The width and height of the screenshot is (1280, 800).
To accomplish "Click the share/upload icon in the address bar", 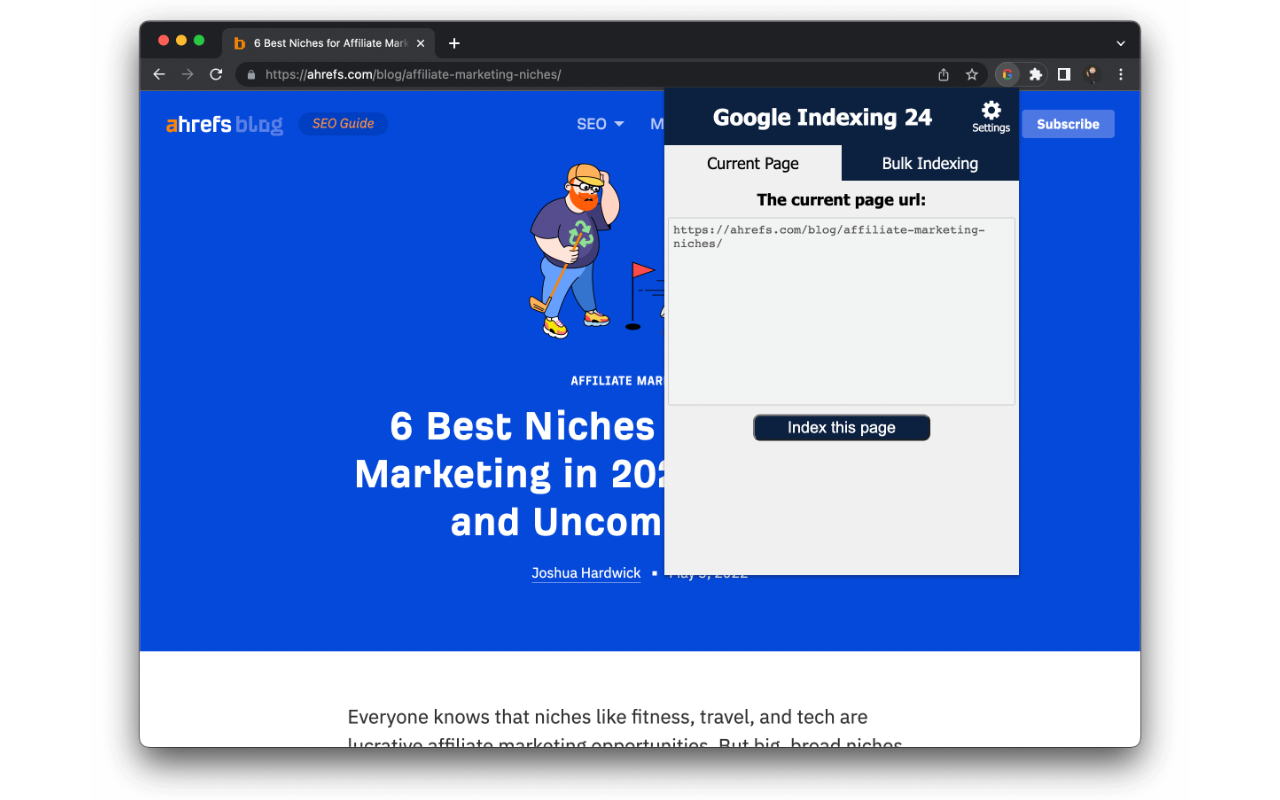I will point(942,74).
